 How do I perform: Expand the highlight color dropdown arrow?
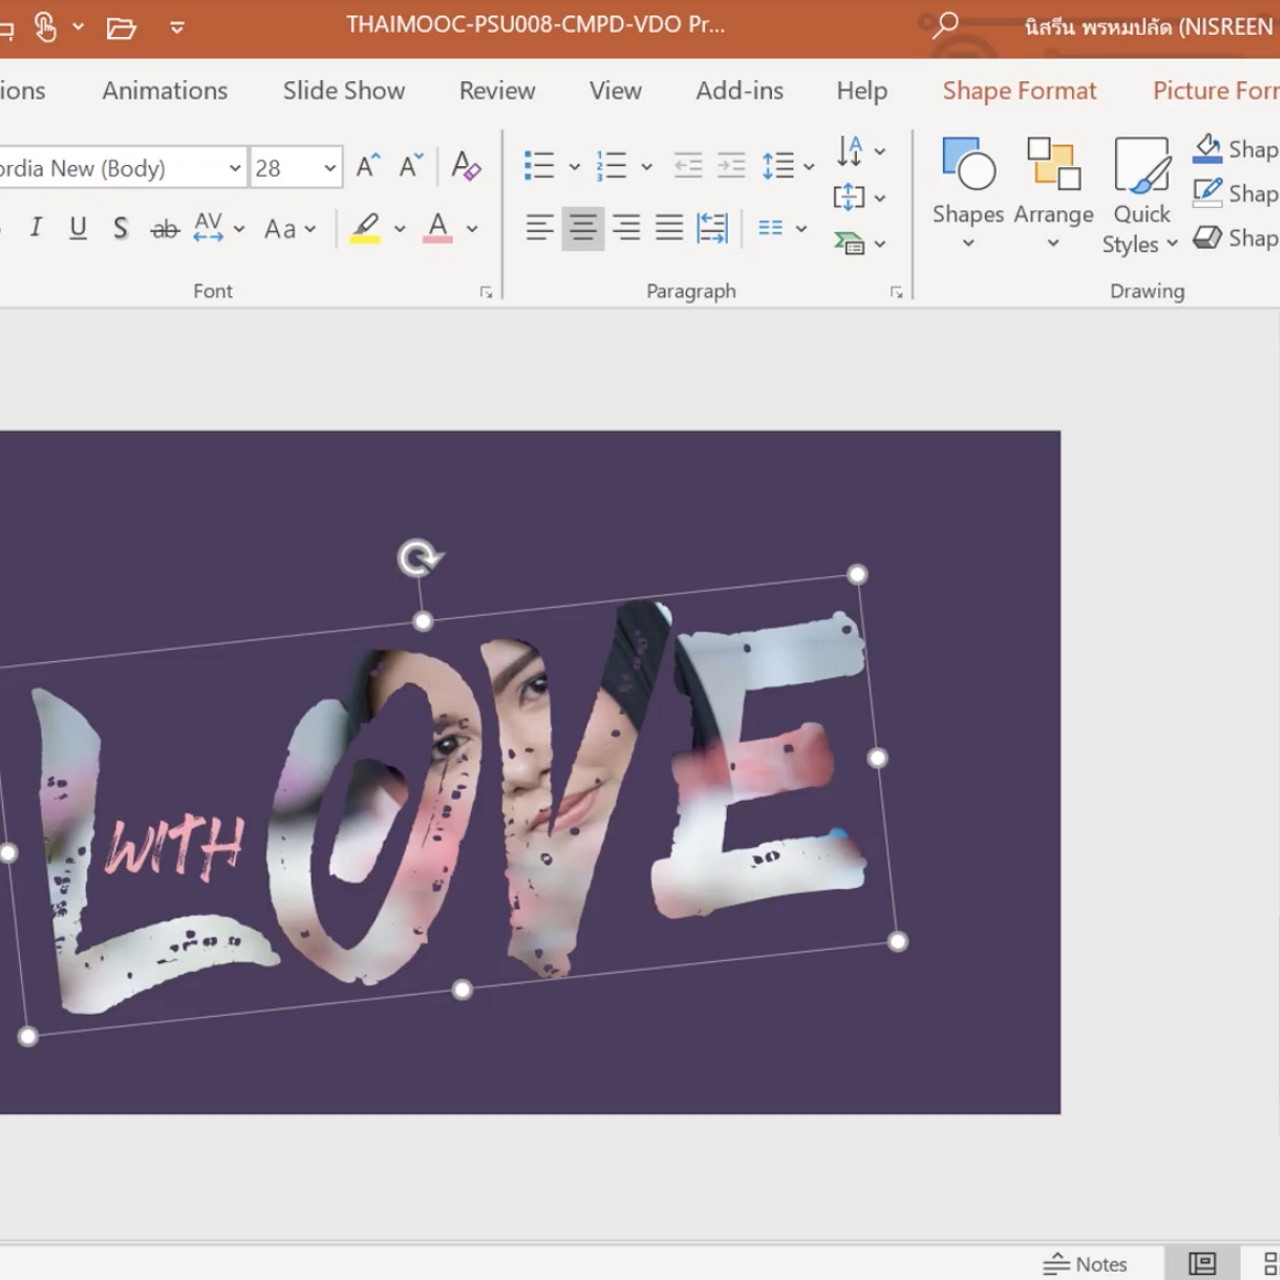(x=400, y=229)
